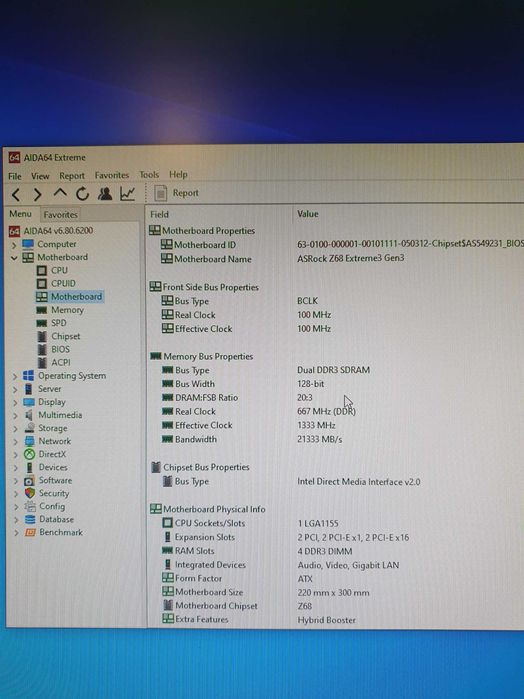Expand the Computer tree node

(x=14, y=245)
